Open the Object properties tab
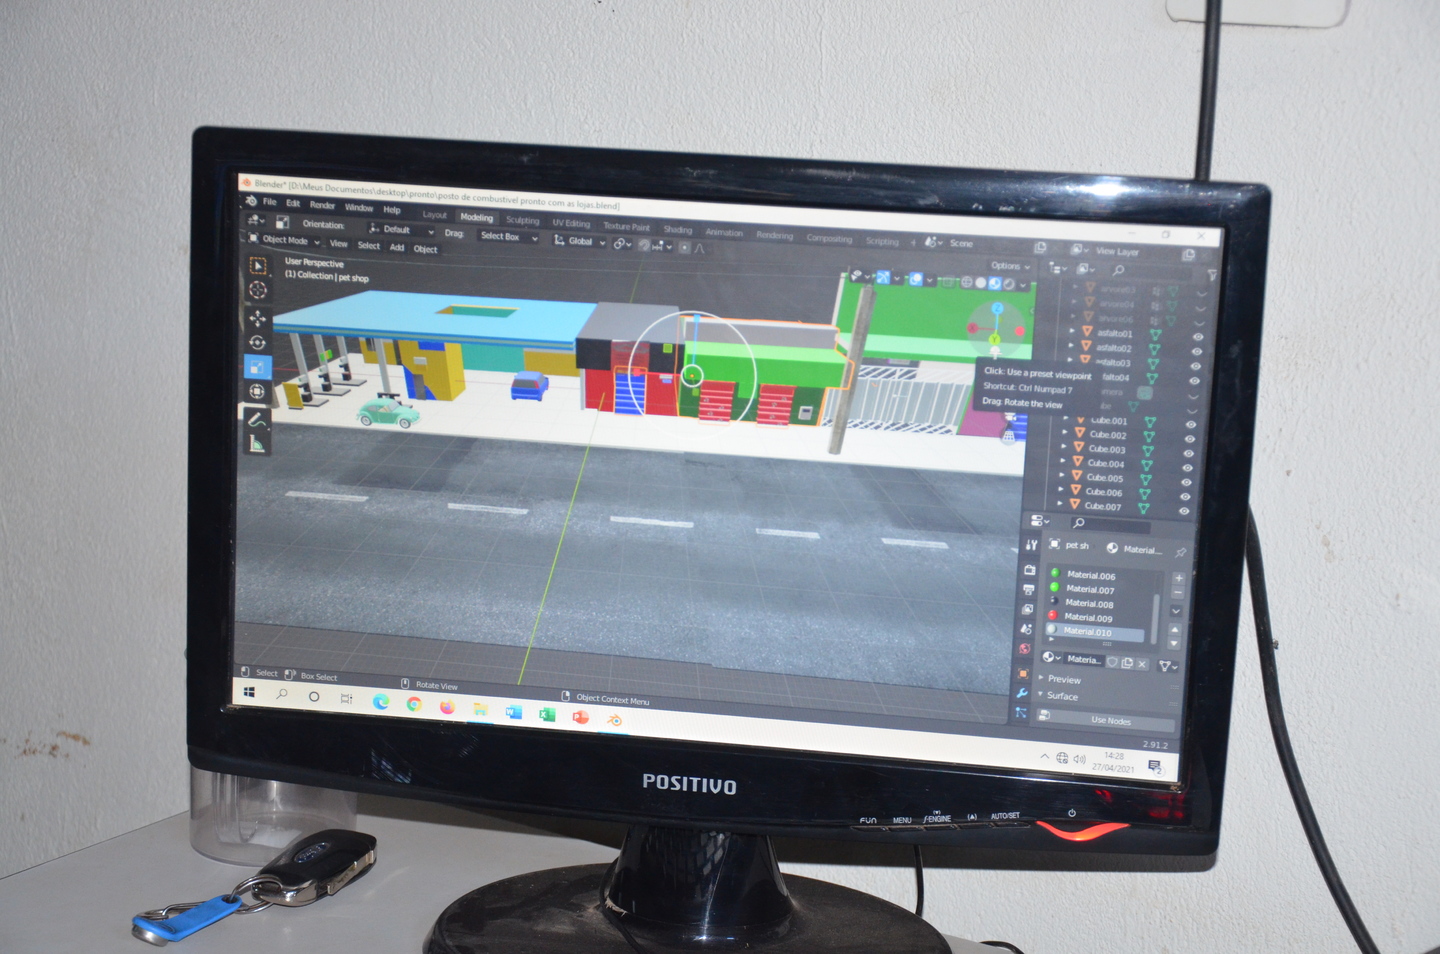This screenshot has width=1440, height=954. click(x=1023, y=673)
